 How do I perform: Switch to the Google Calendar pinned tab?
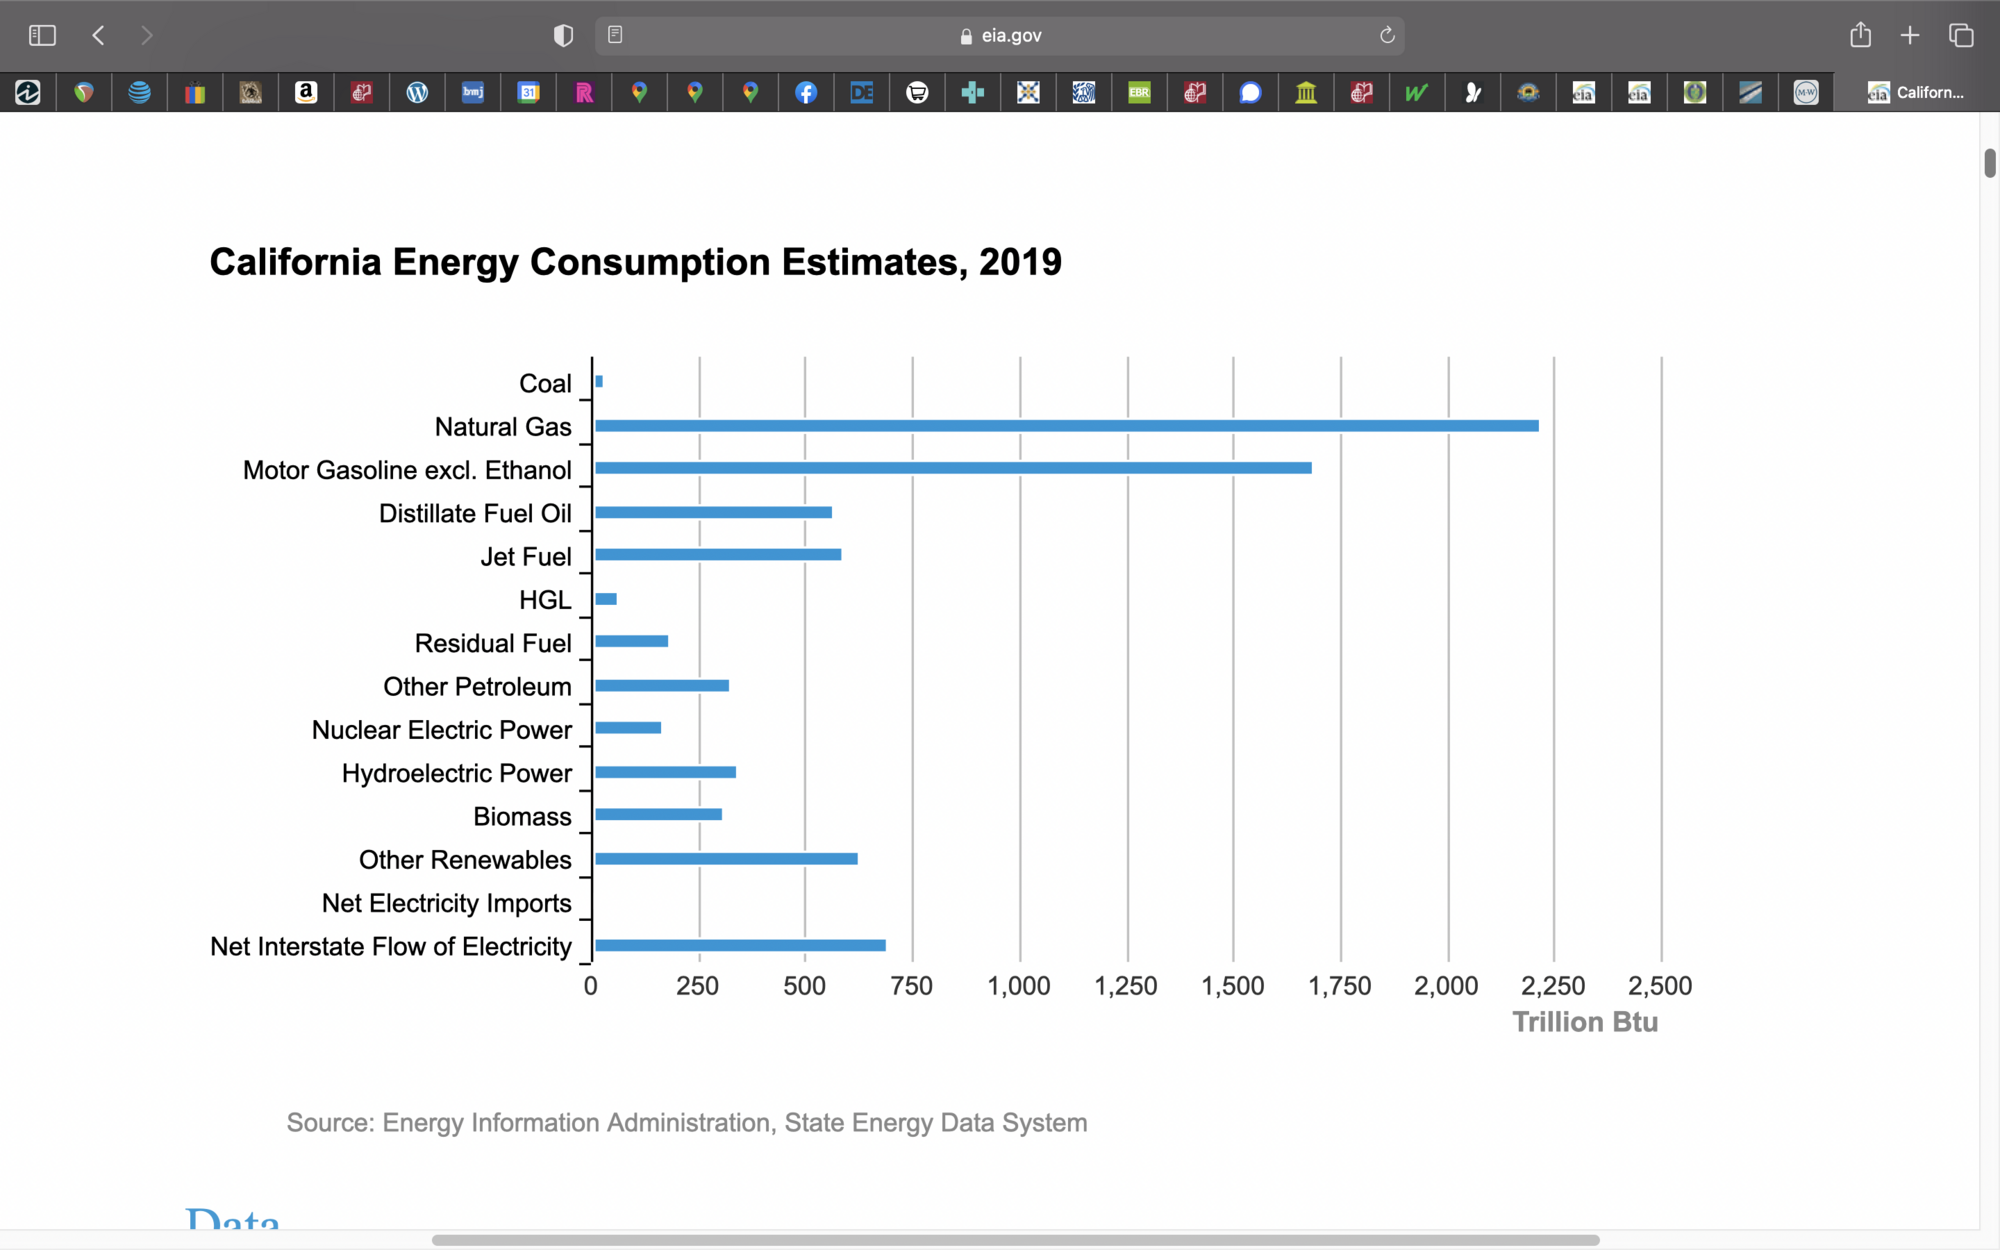point(528,93)
